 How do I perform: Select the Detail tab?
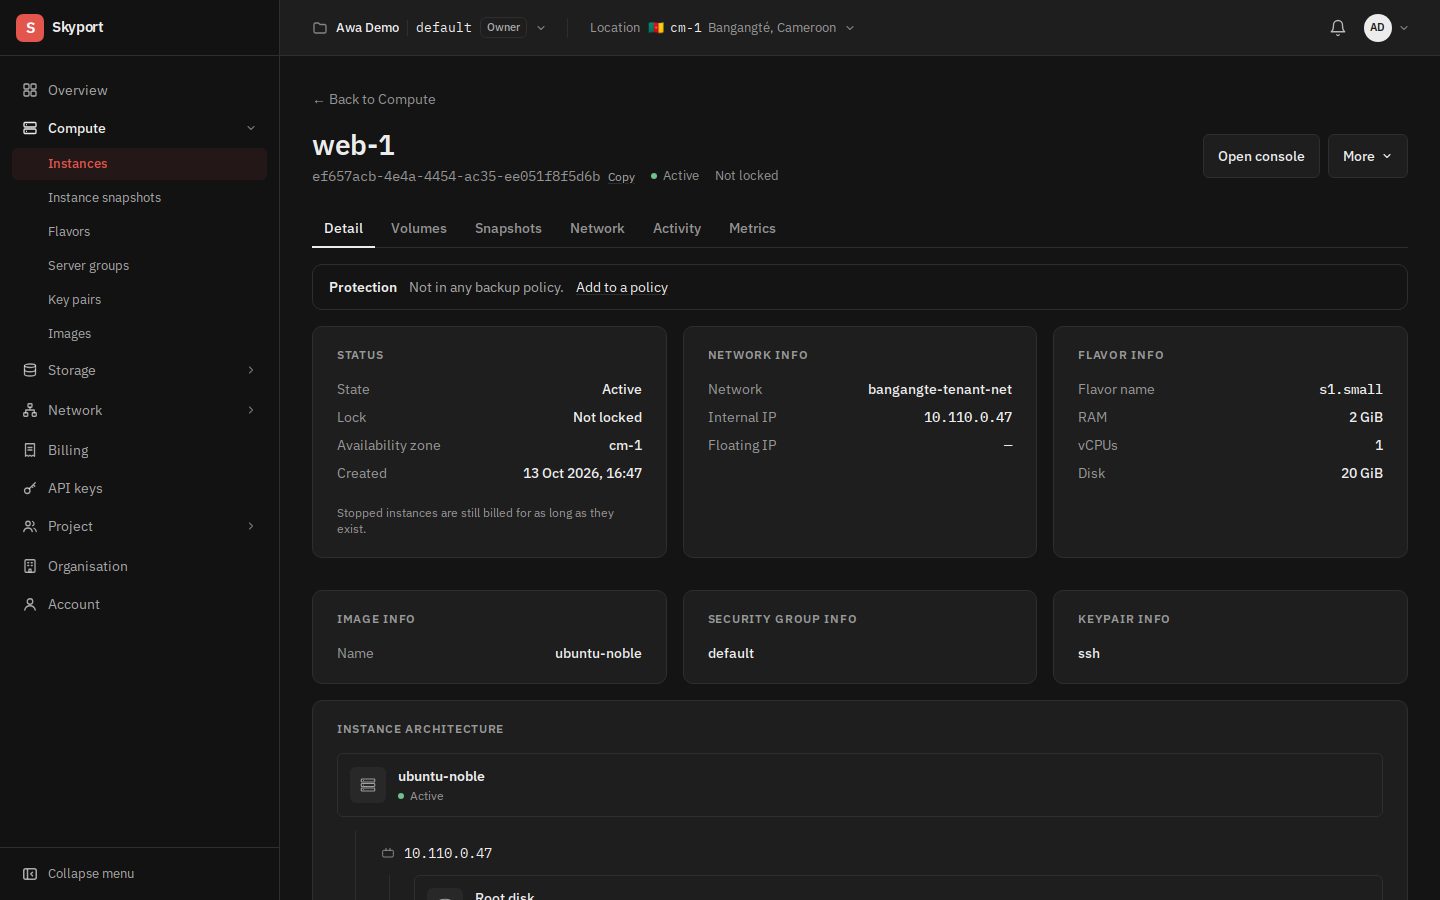point(343,228)
